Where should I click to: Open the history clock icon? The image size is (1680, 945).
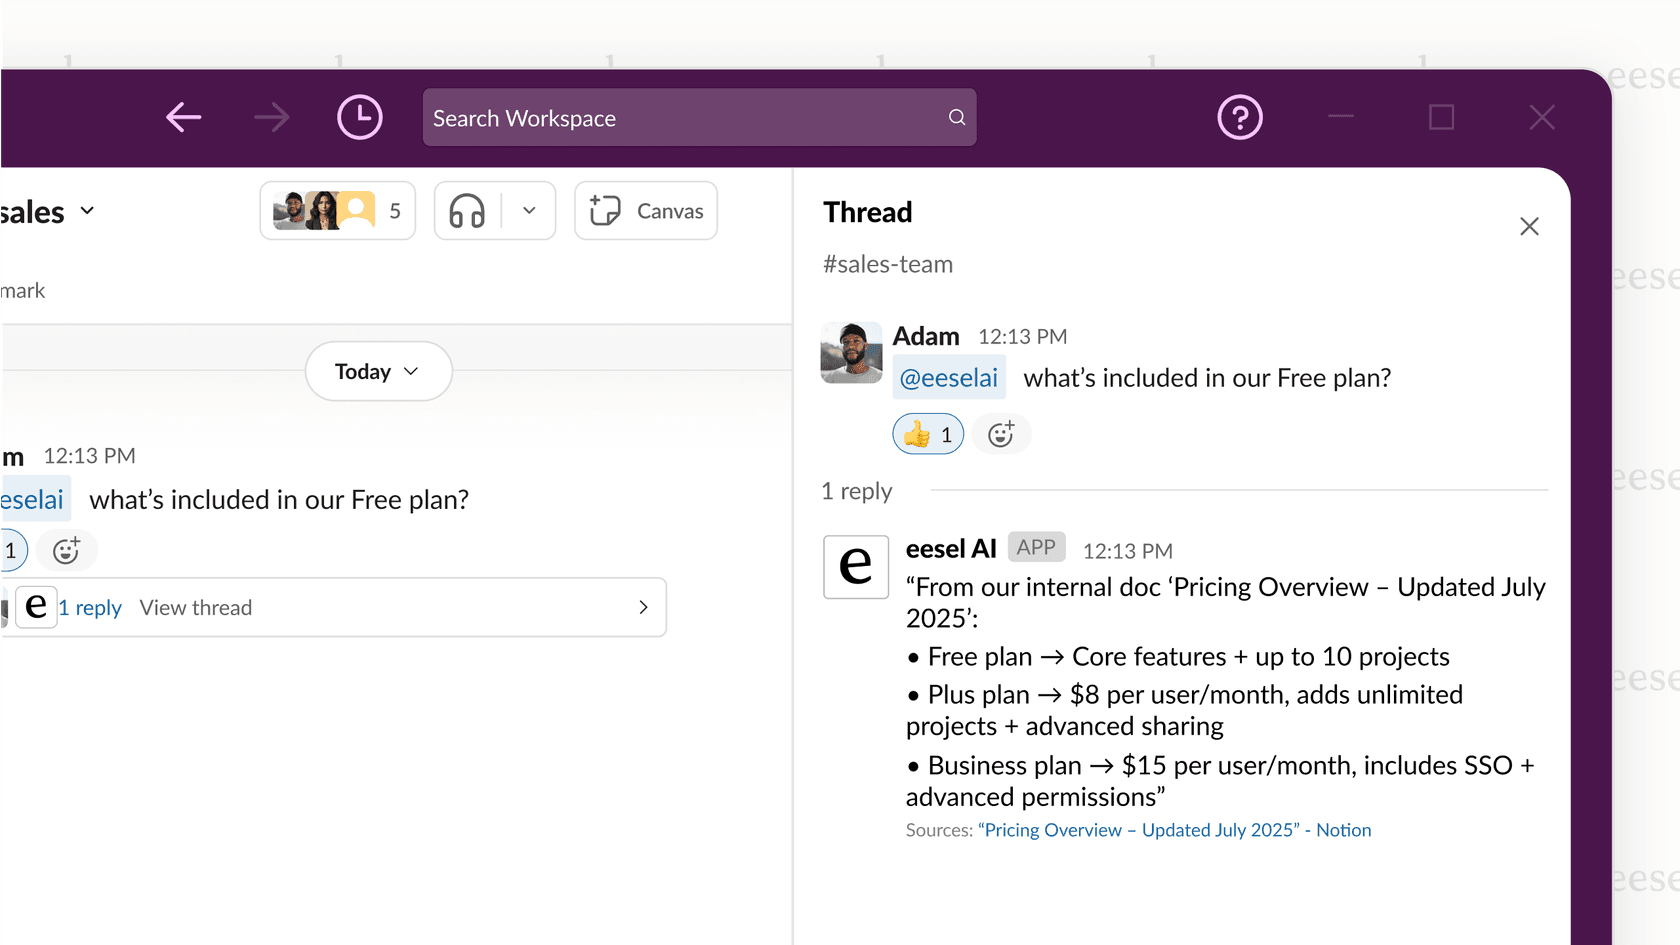click(360, 117)
